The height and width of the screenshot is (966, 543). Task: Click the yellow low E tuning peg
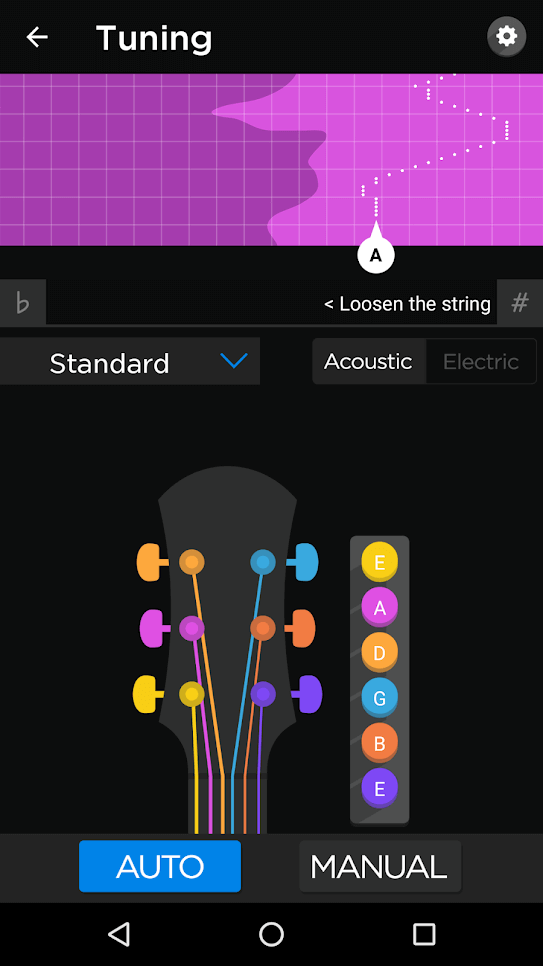(149, 694)
